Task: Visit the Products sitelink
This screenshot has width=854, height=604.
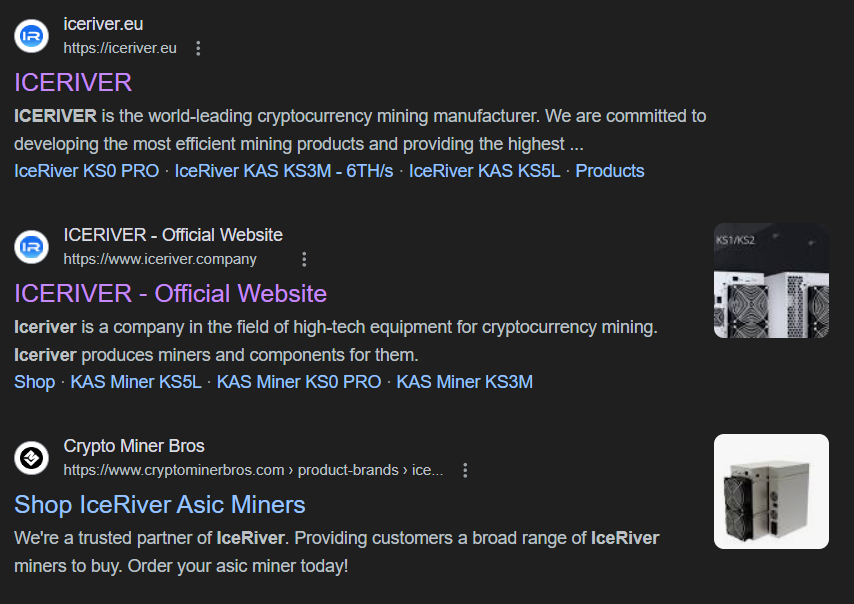Action: [610, 171]
